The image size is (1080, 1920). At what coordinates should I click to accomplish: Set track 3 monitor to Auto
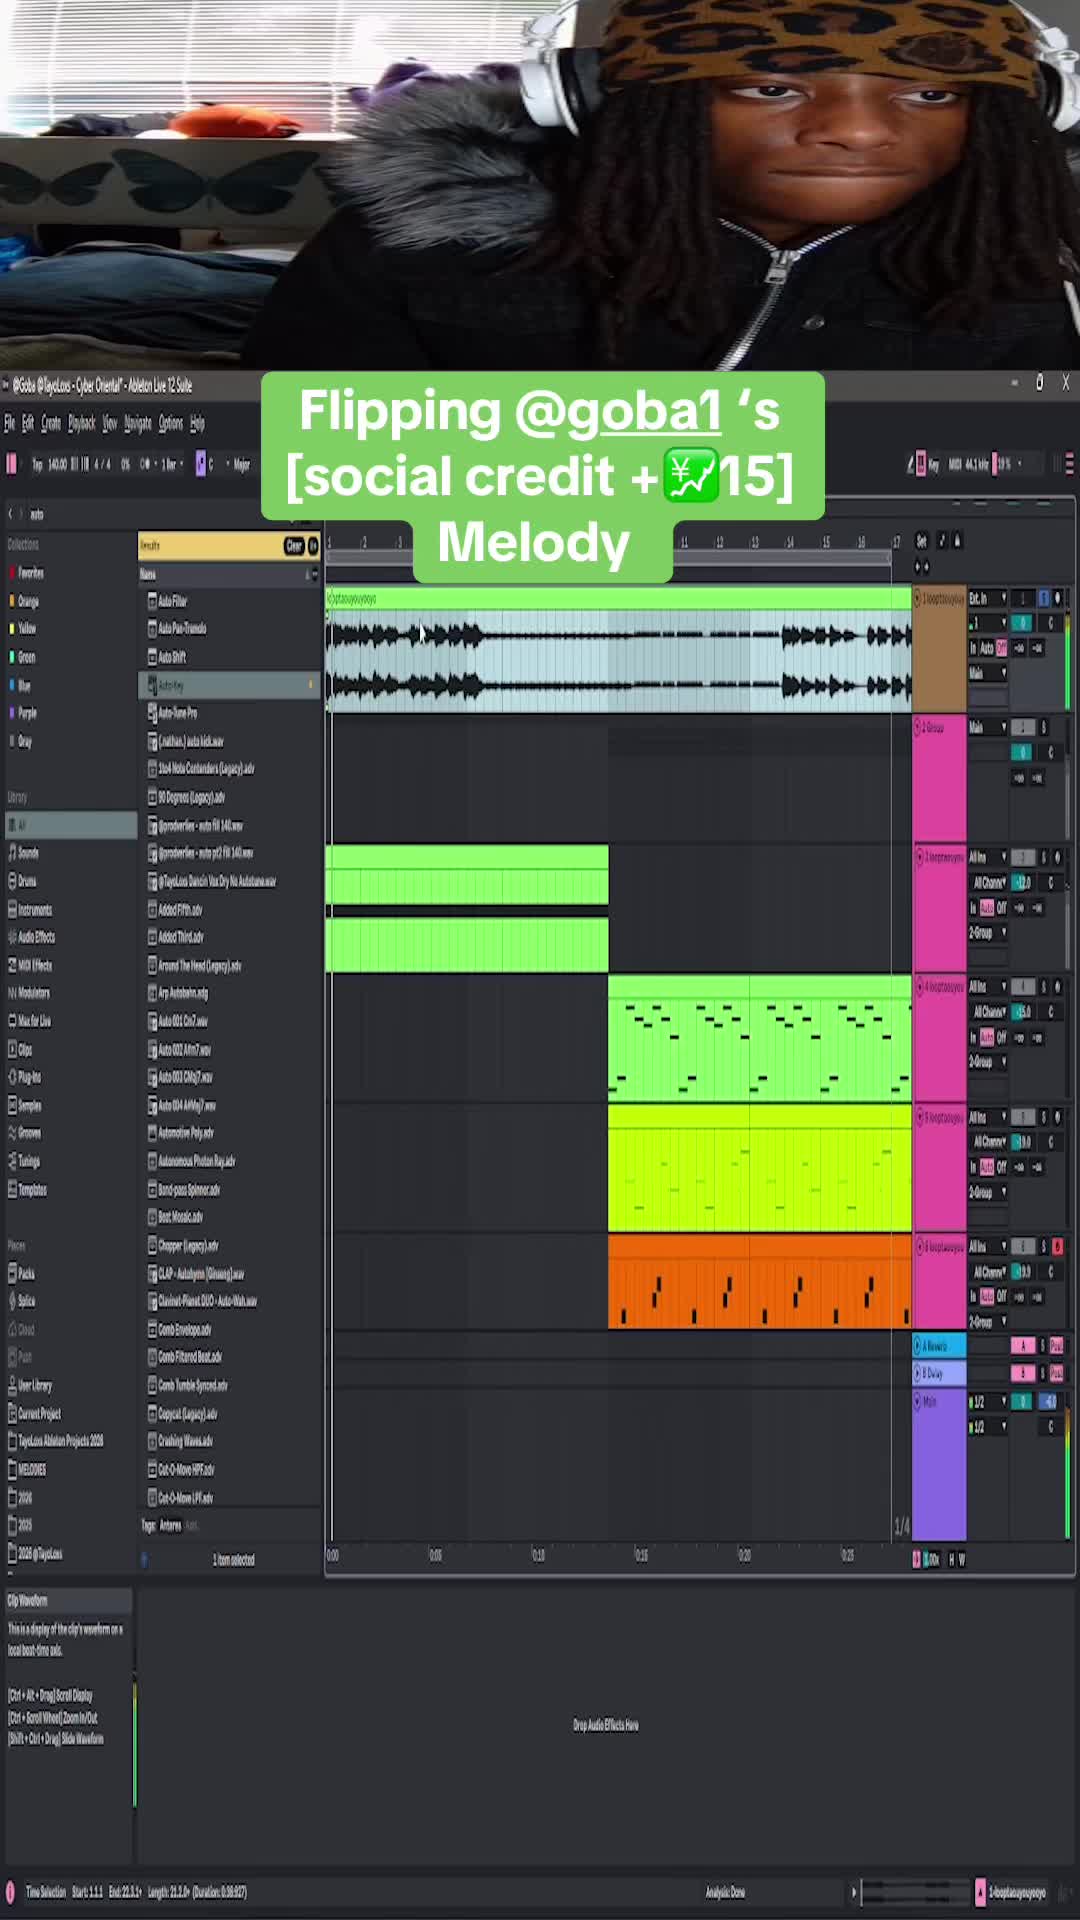(986, 907)
